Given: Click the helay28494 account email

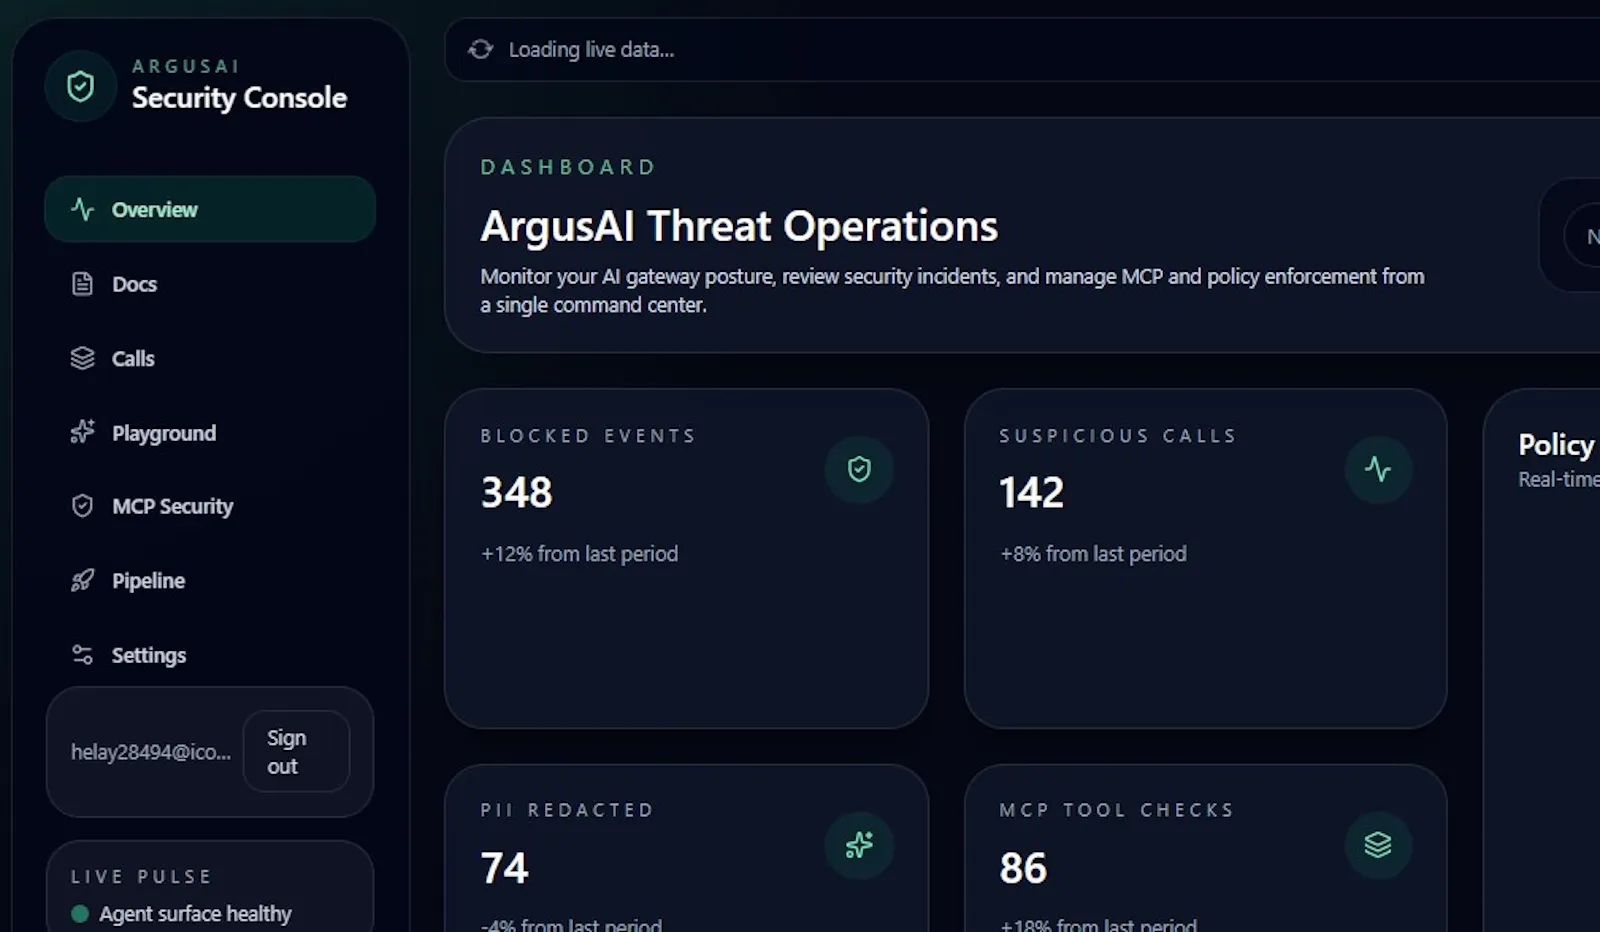Looking at the screenshot, I should (151, 752).
